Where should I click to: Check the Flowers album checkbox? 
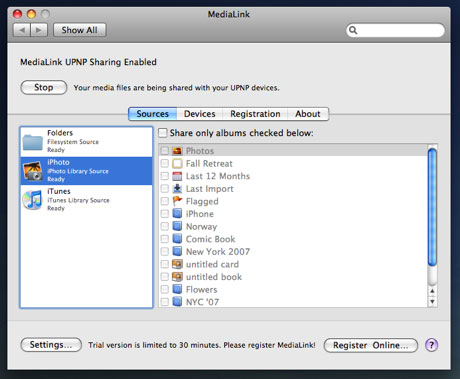tap(165, 289)
